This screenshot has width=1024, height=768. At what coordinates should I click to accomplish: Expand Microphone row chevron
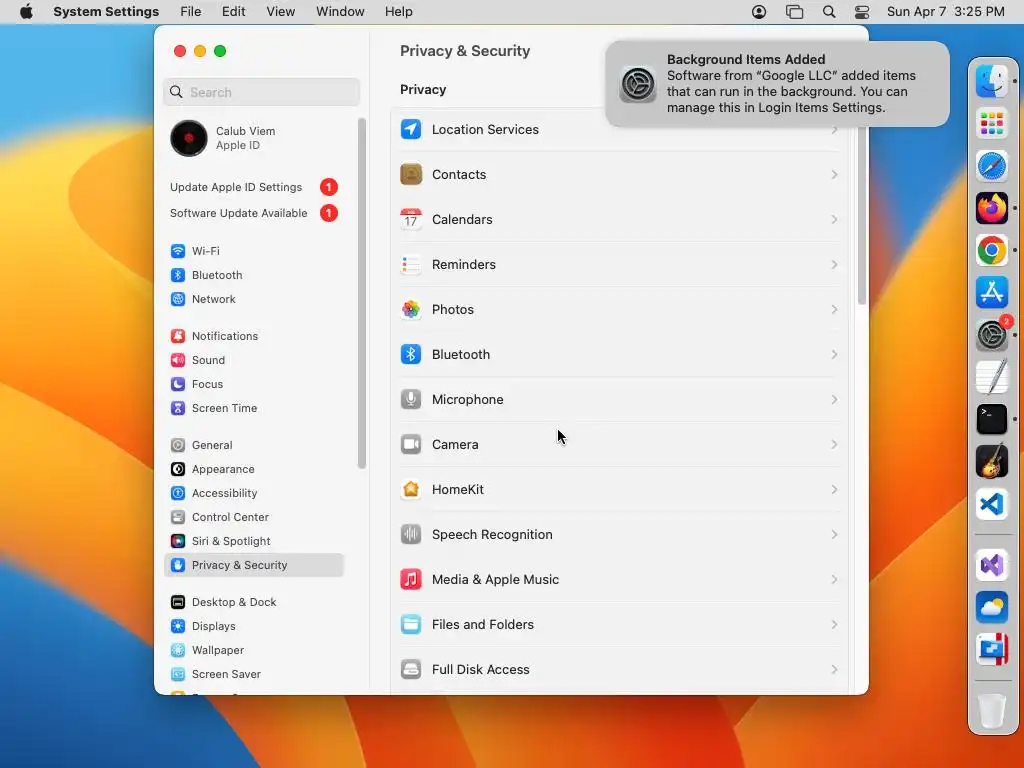[834, 399]
